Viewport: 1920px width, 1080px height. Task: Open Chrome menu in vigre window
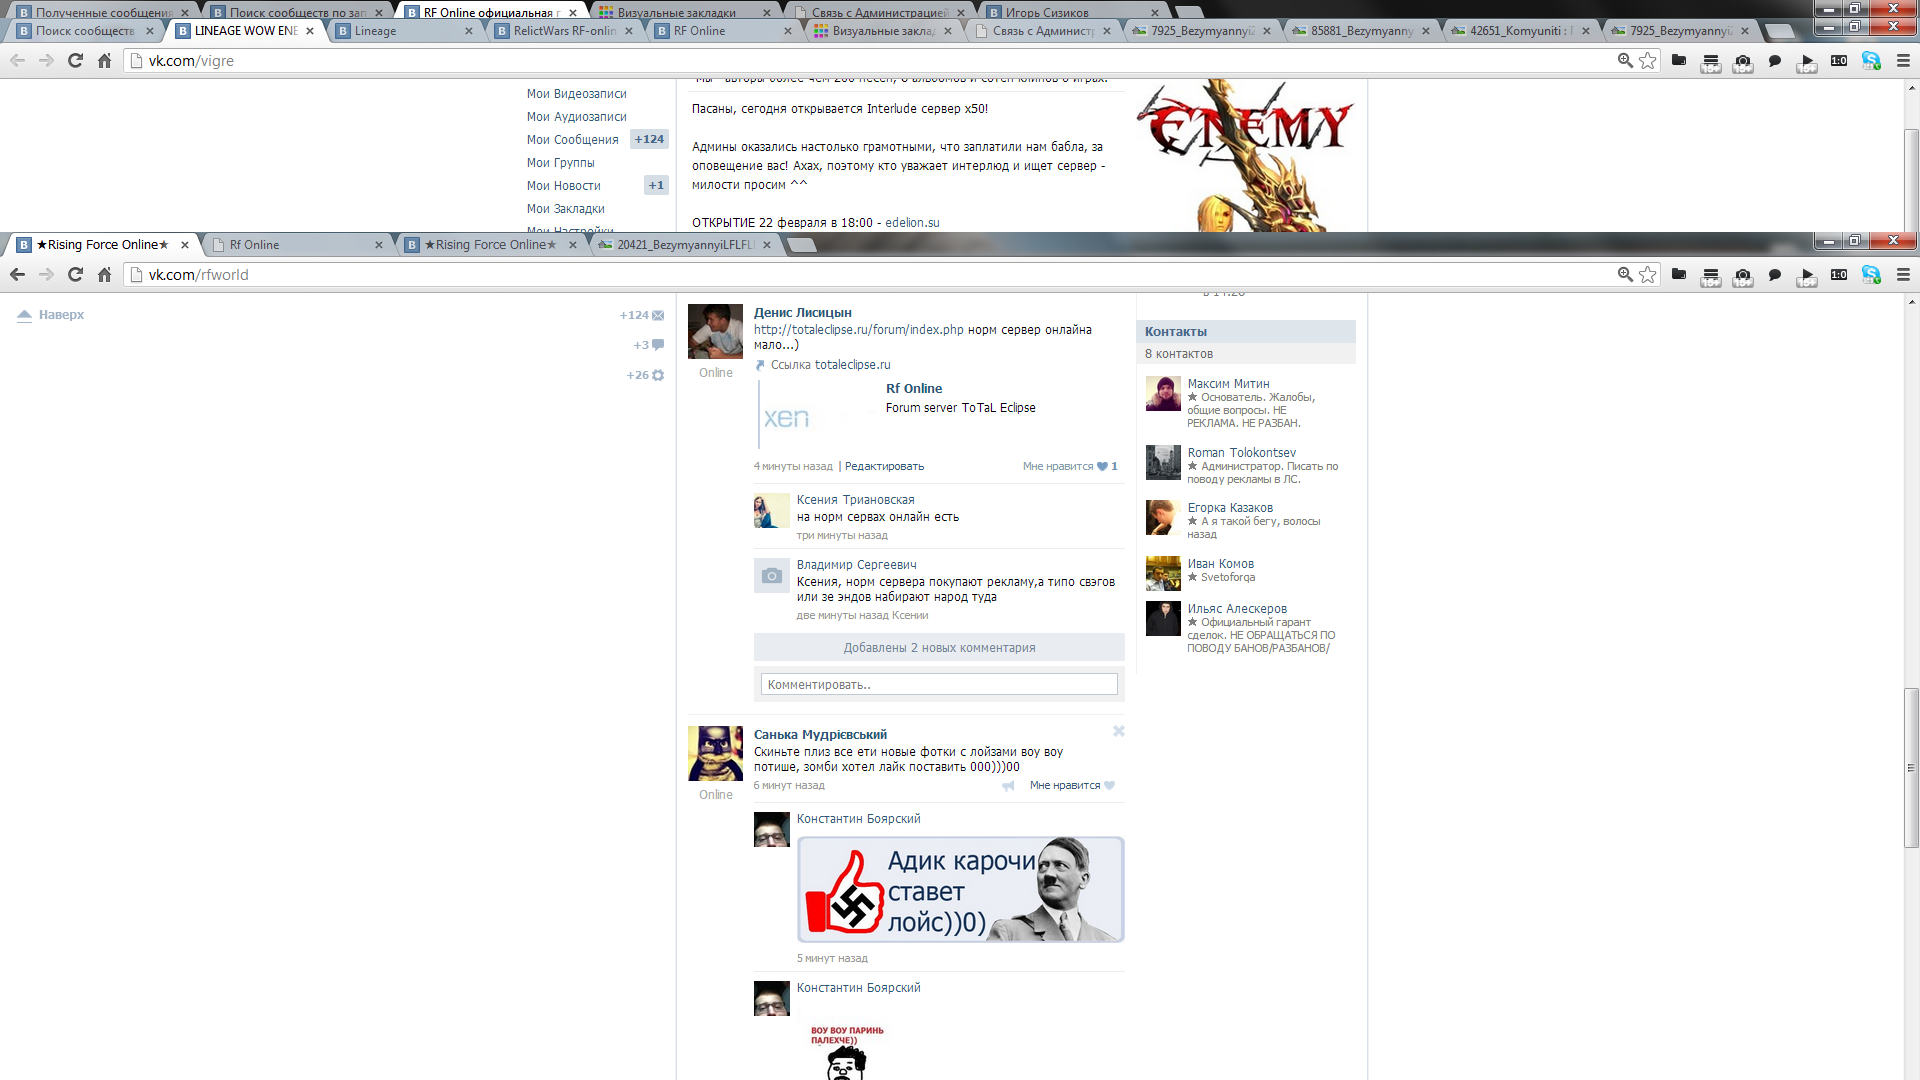pos(1903,60)
